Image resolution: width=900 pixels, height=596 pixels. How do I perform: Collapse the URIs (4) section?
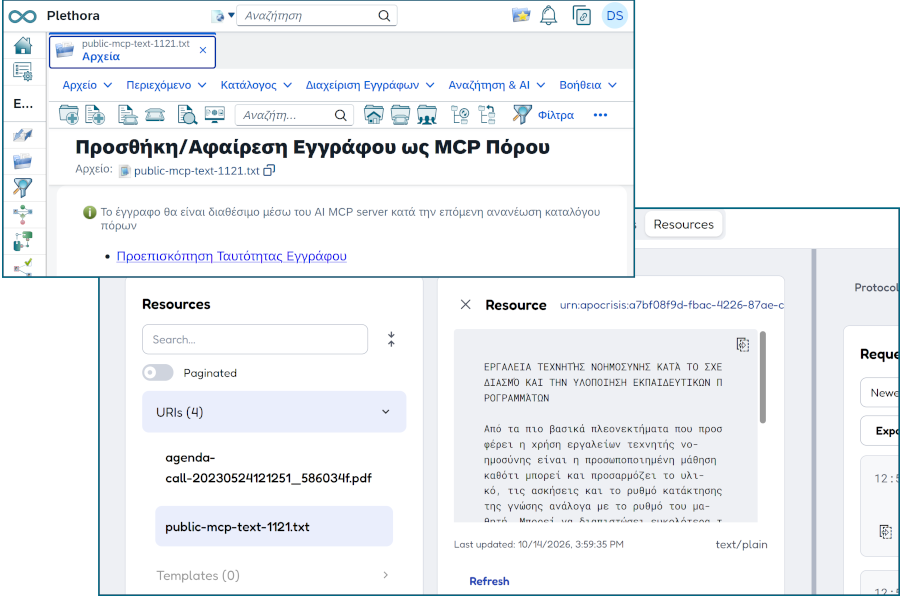pyautogui.click(x=274, y=412)
